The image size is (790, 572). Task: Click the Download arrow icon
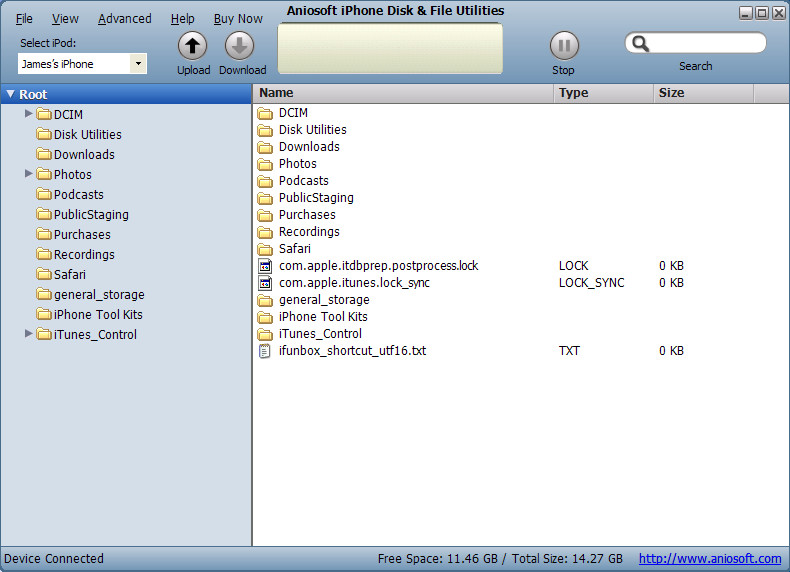coord(239,46)
